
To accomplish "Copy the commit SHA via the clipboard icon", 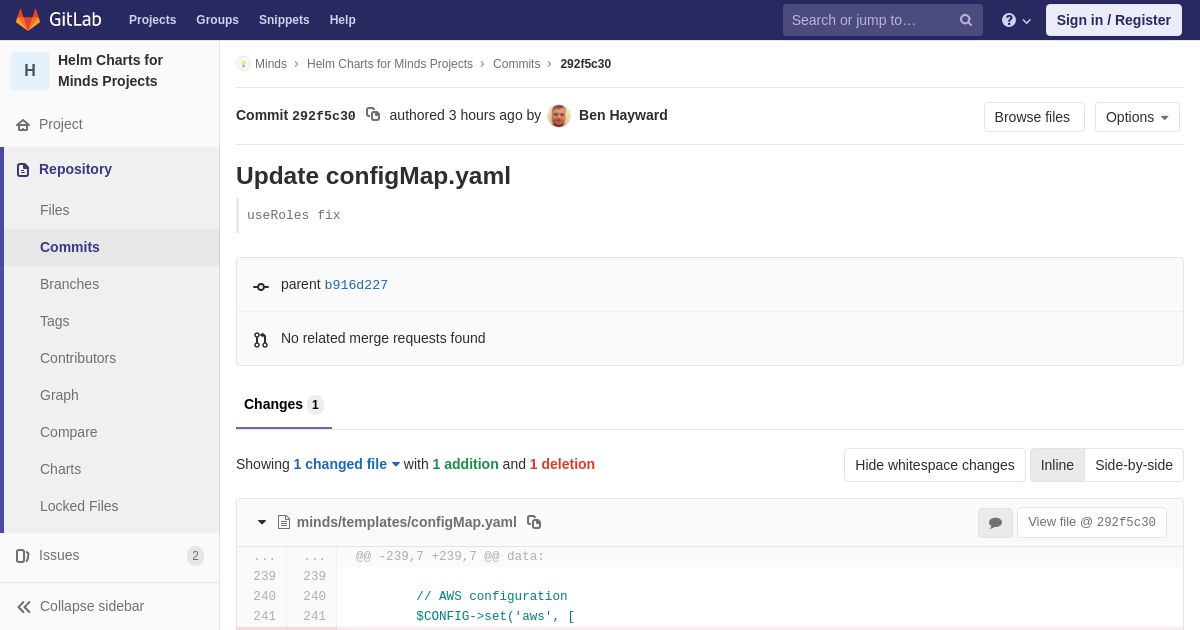I will click(x=373, y=115).
